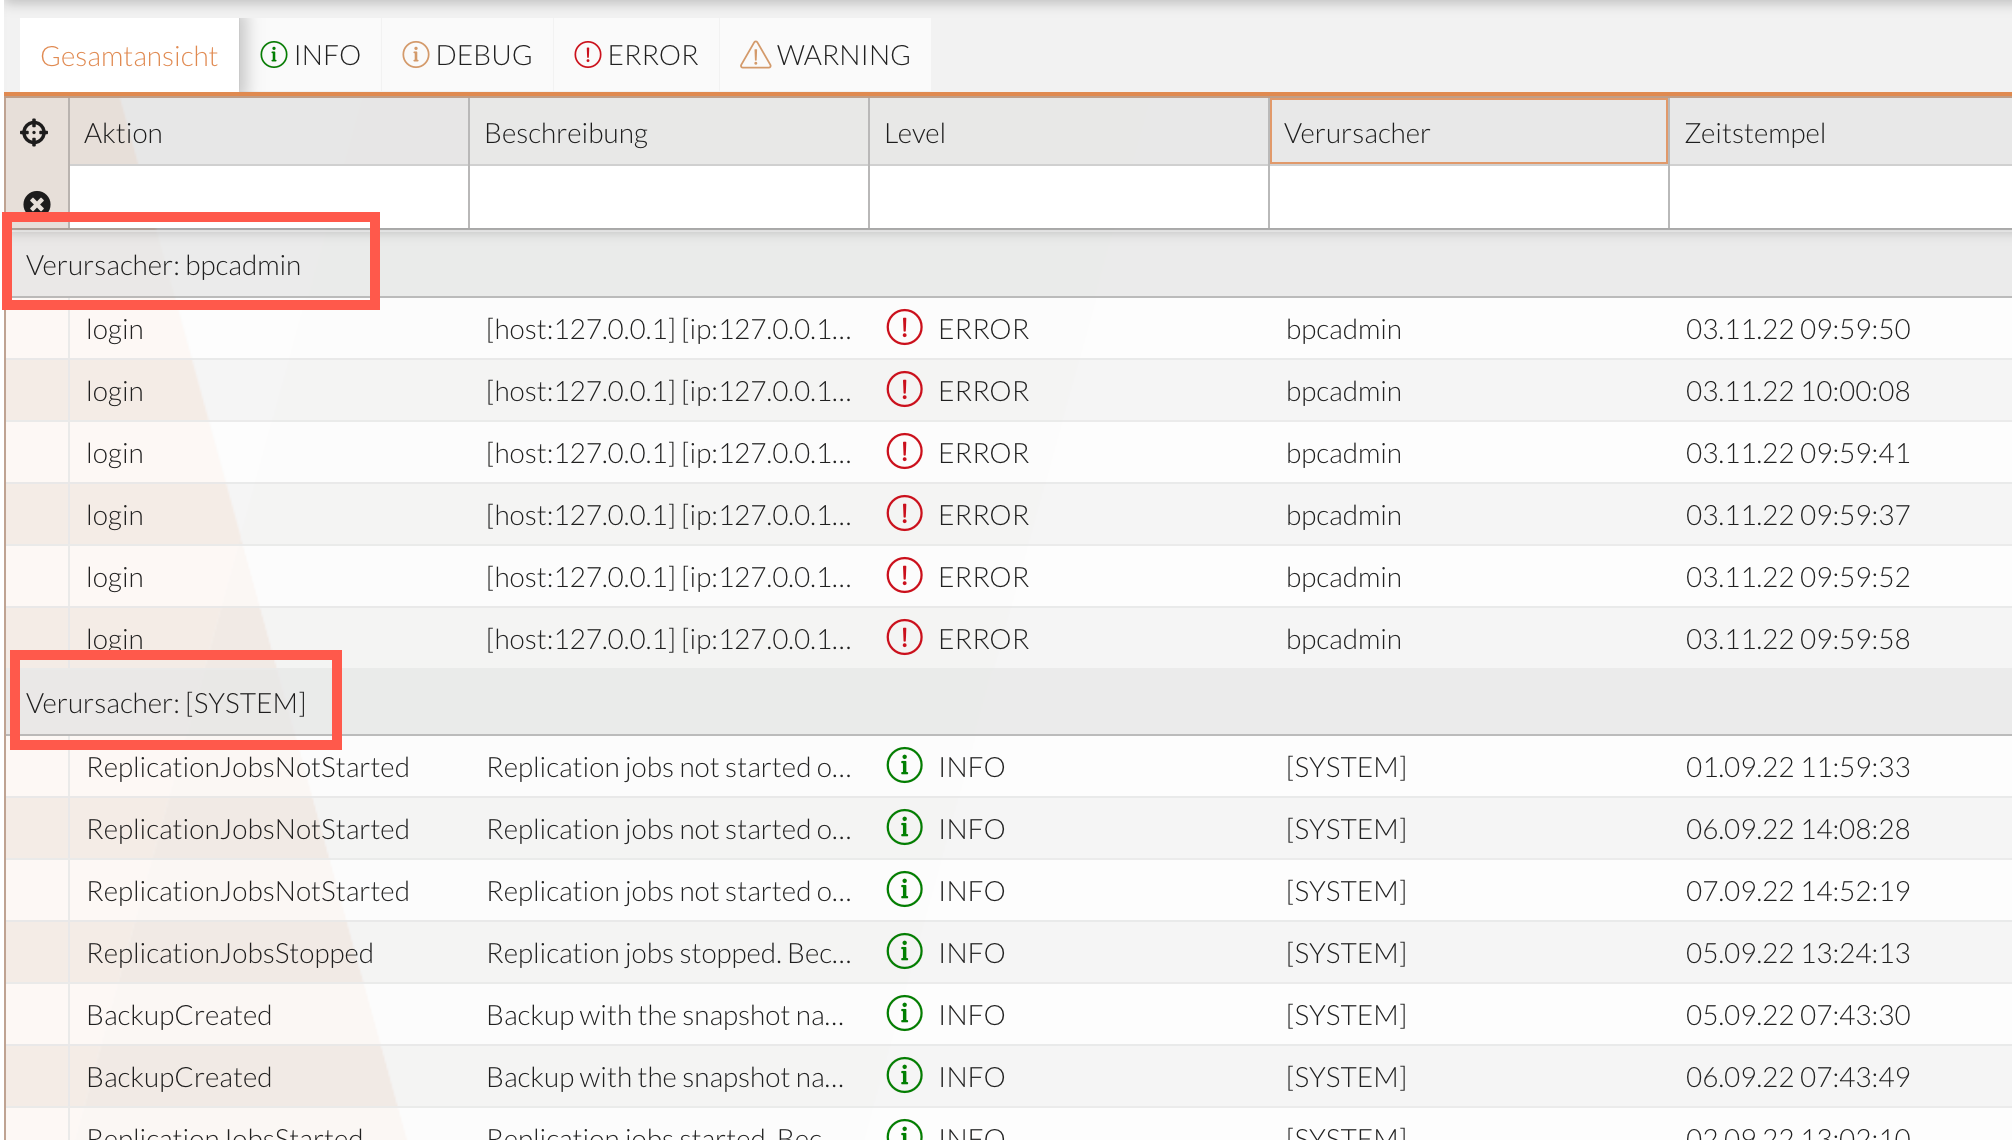
Task: Click ERROR icon in first login row
Action: (x=904, y=328)
